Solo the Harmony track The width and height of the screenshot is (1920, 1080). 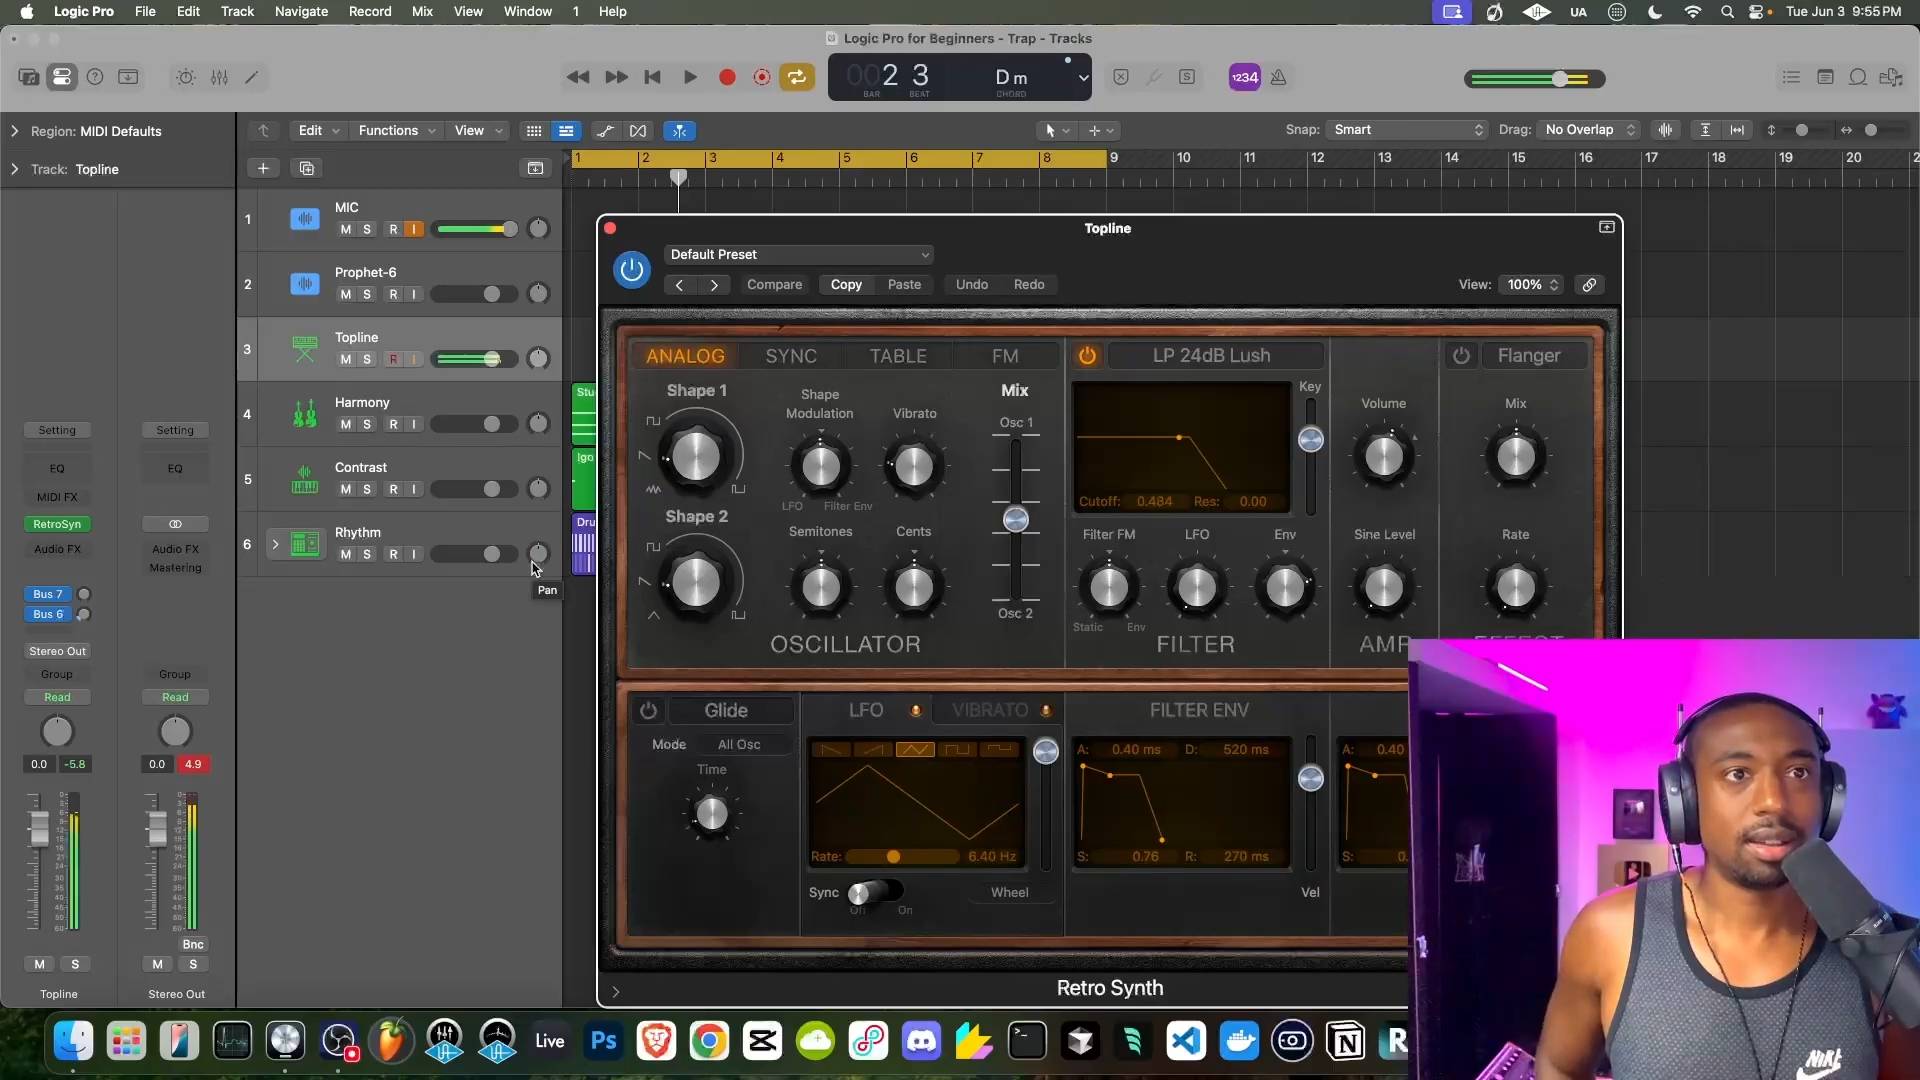click(x=367, y=424)
